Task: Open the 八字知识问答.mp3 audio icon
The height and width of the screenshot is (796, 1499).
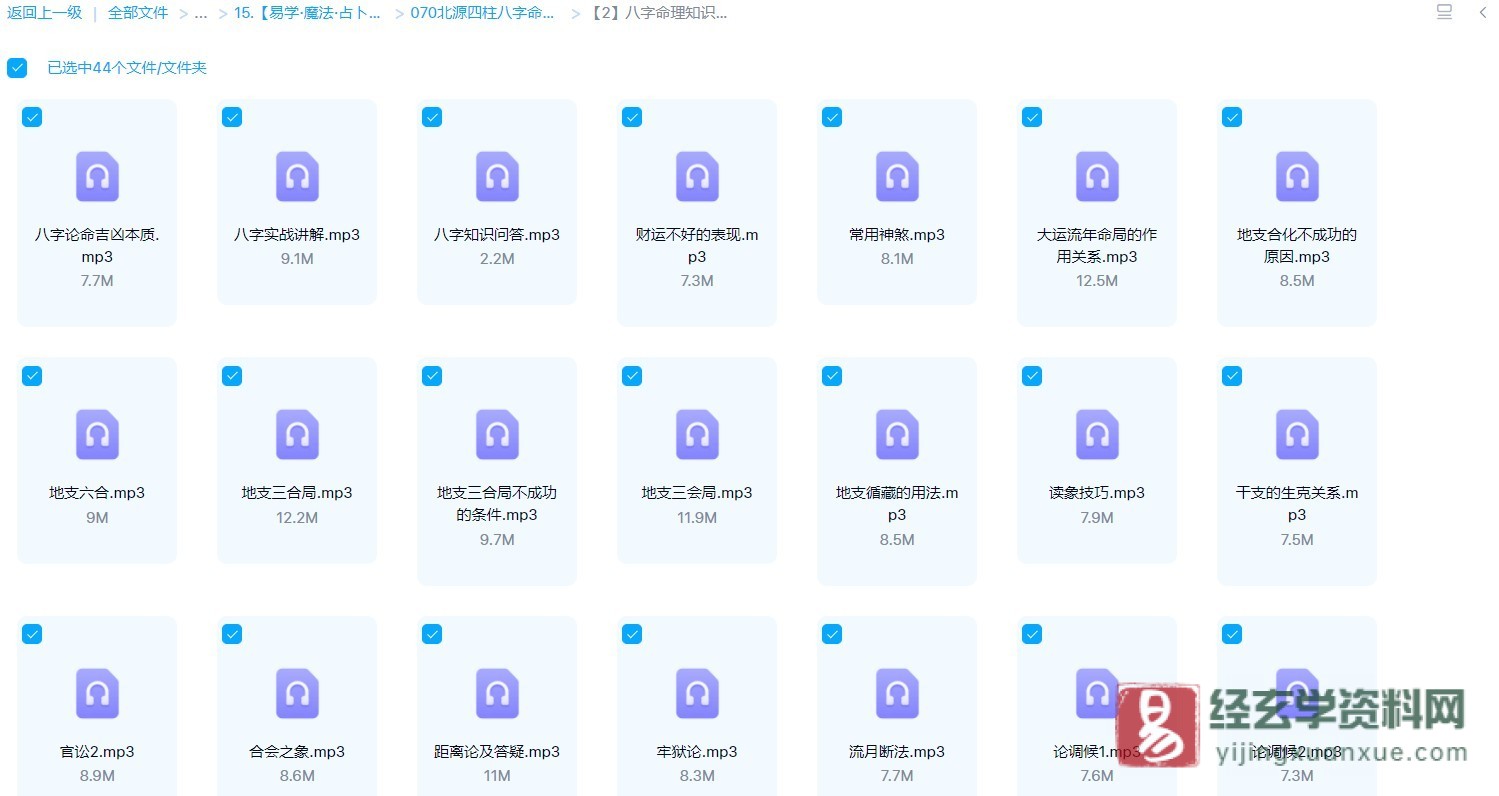Action: pyautogui.click(x=497, y=177)
